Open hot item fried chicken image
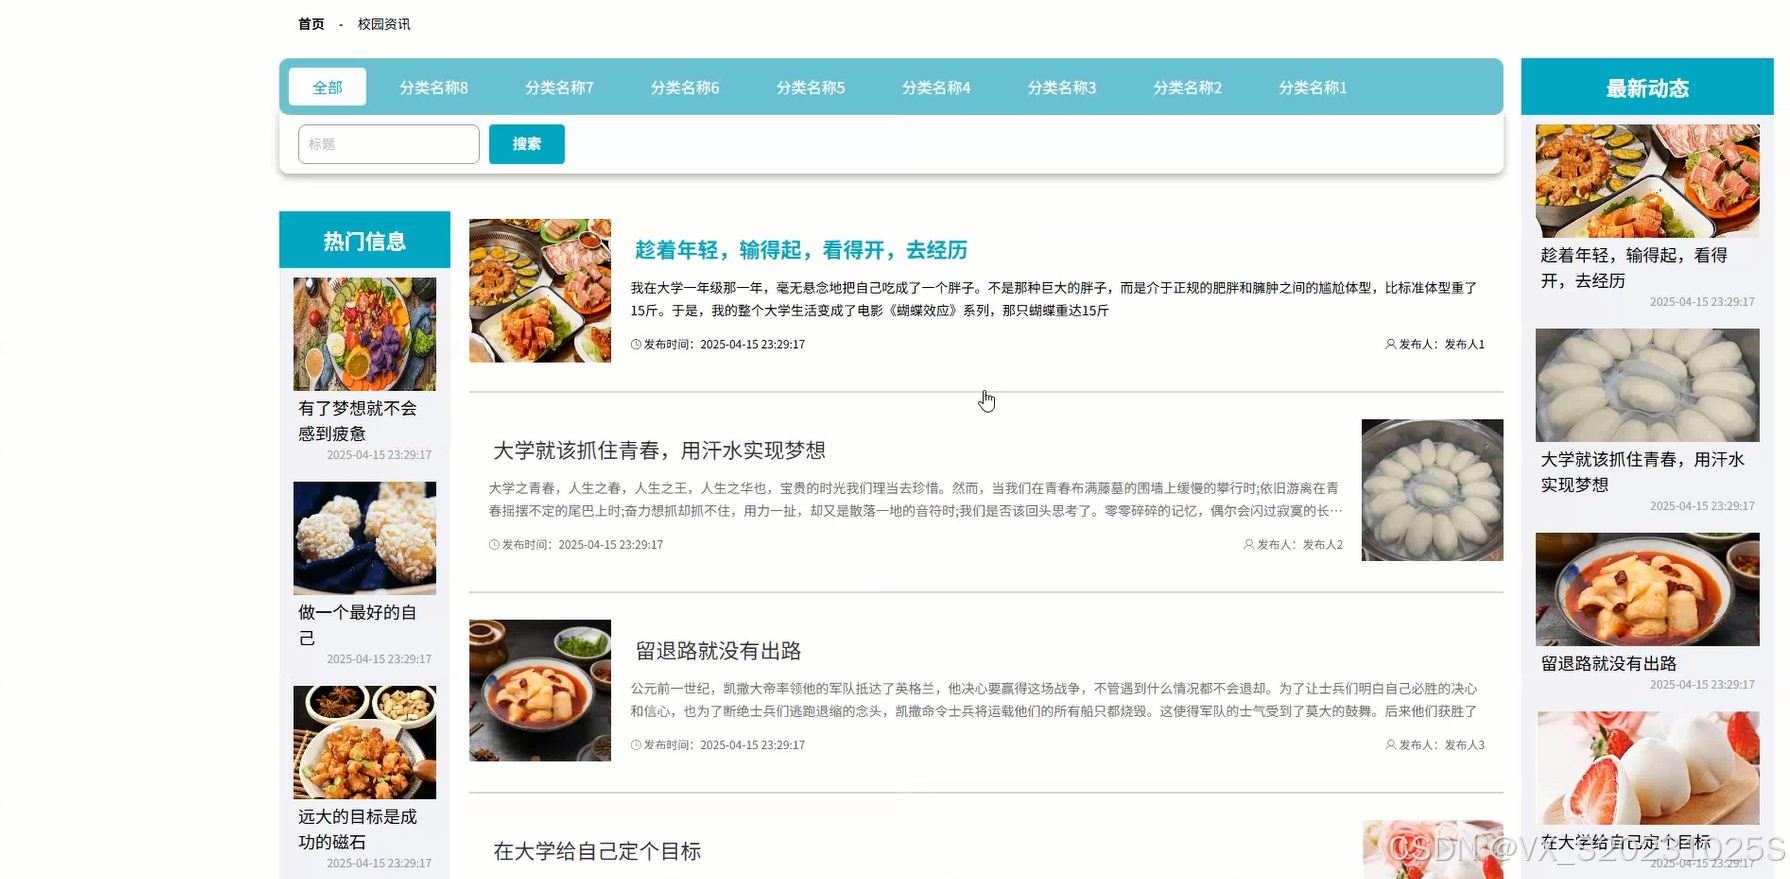This screenshot has height=879, width=1790. click(365, 742)
